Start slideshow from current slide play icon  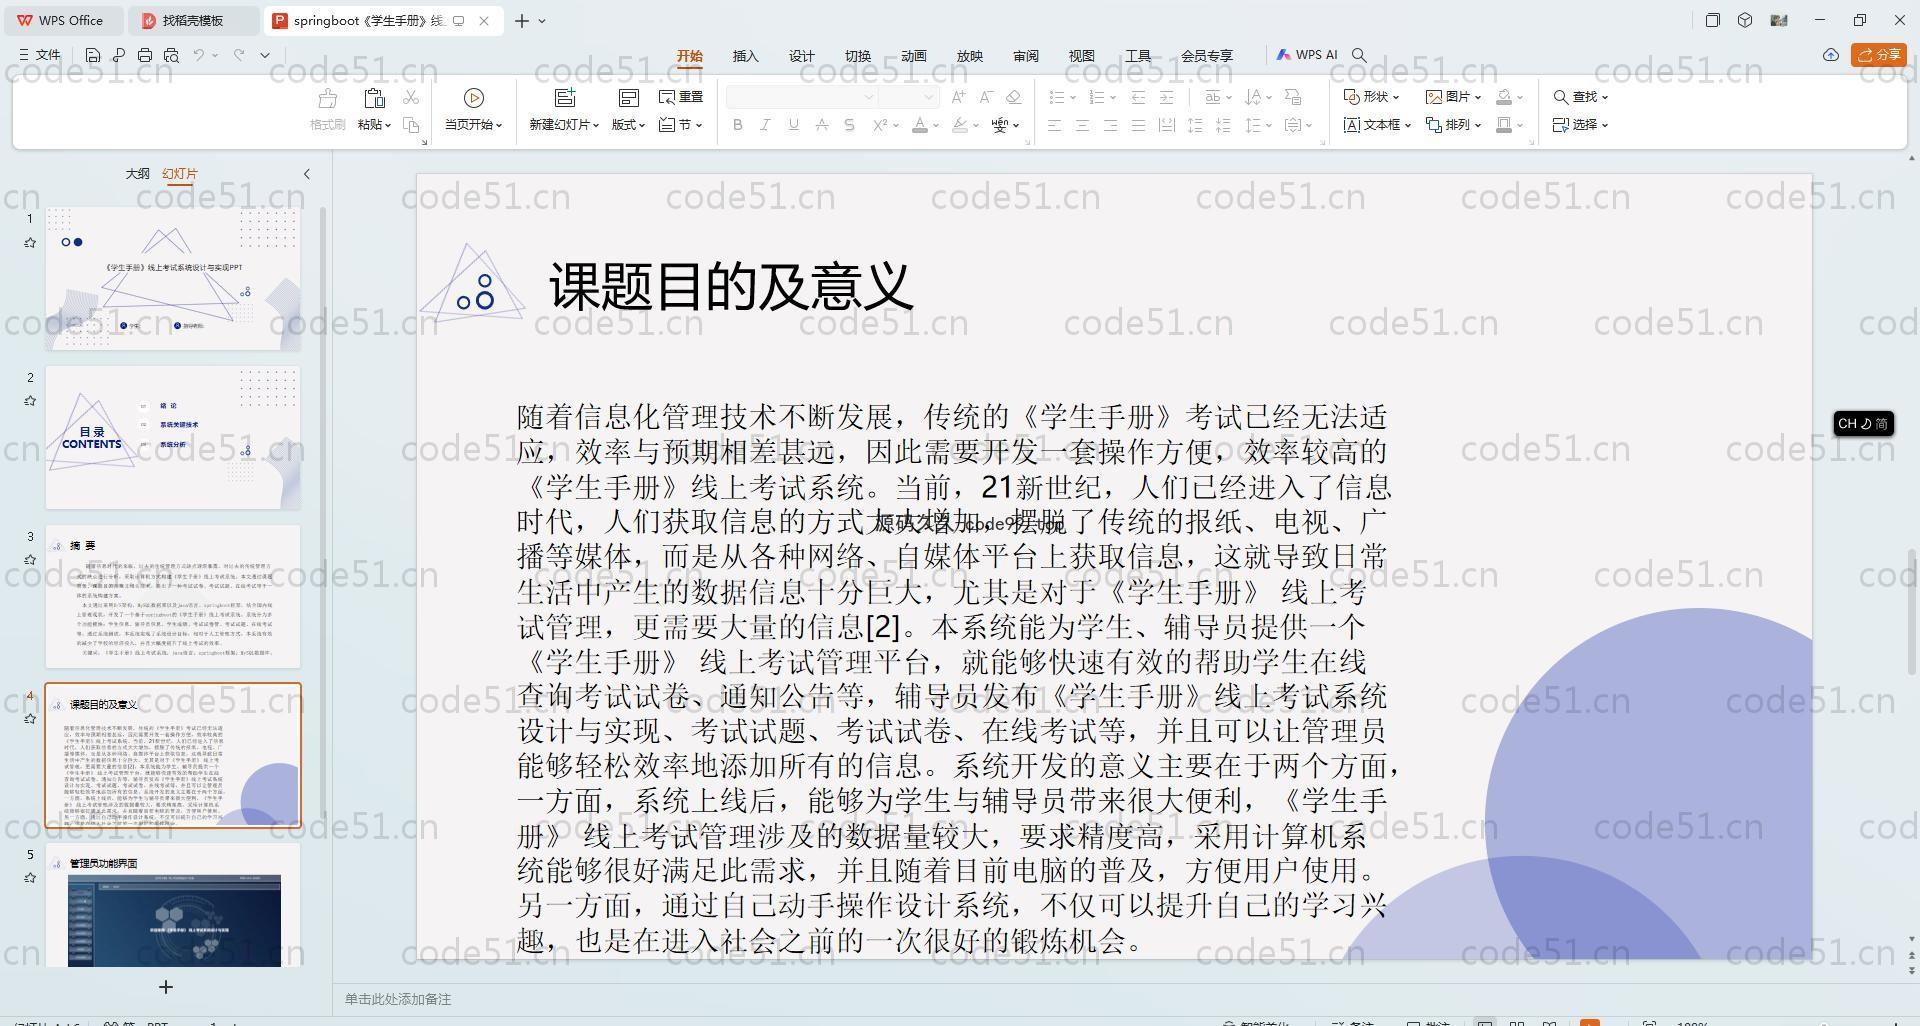(x=474, y=98)
